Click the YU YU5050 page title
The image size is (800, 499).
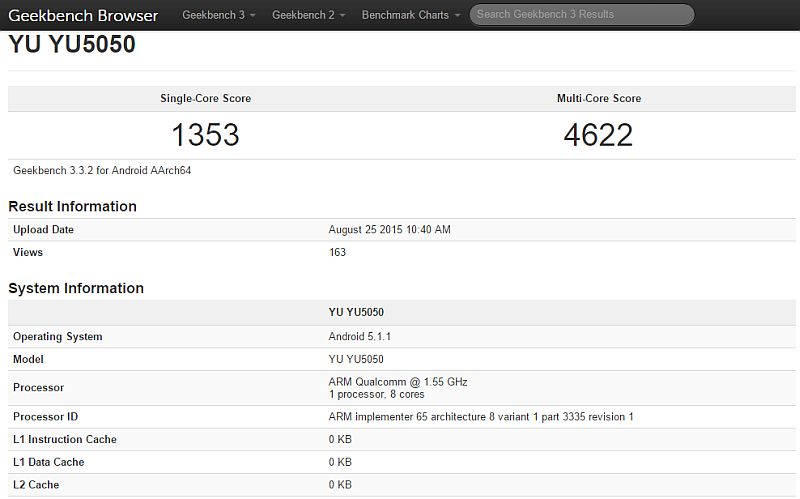click(x=72, y=45)
